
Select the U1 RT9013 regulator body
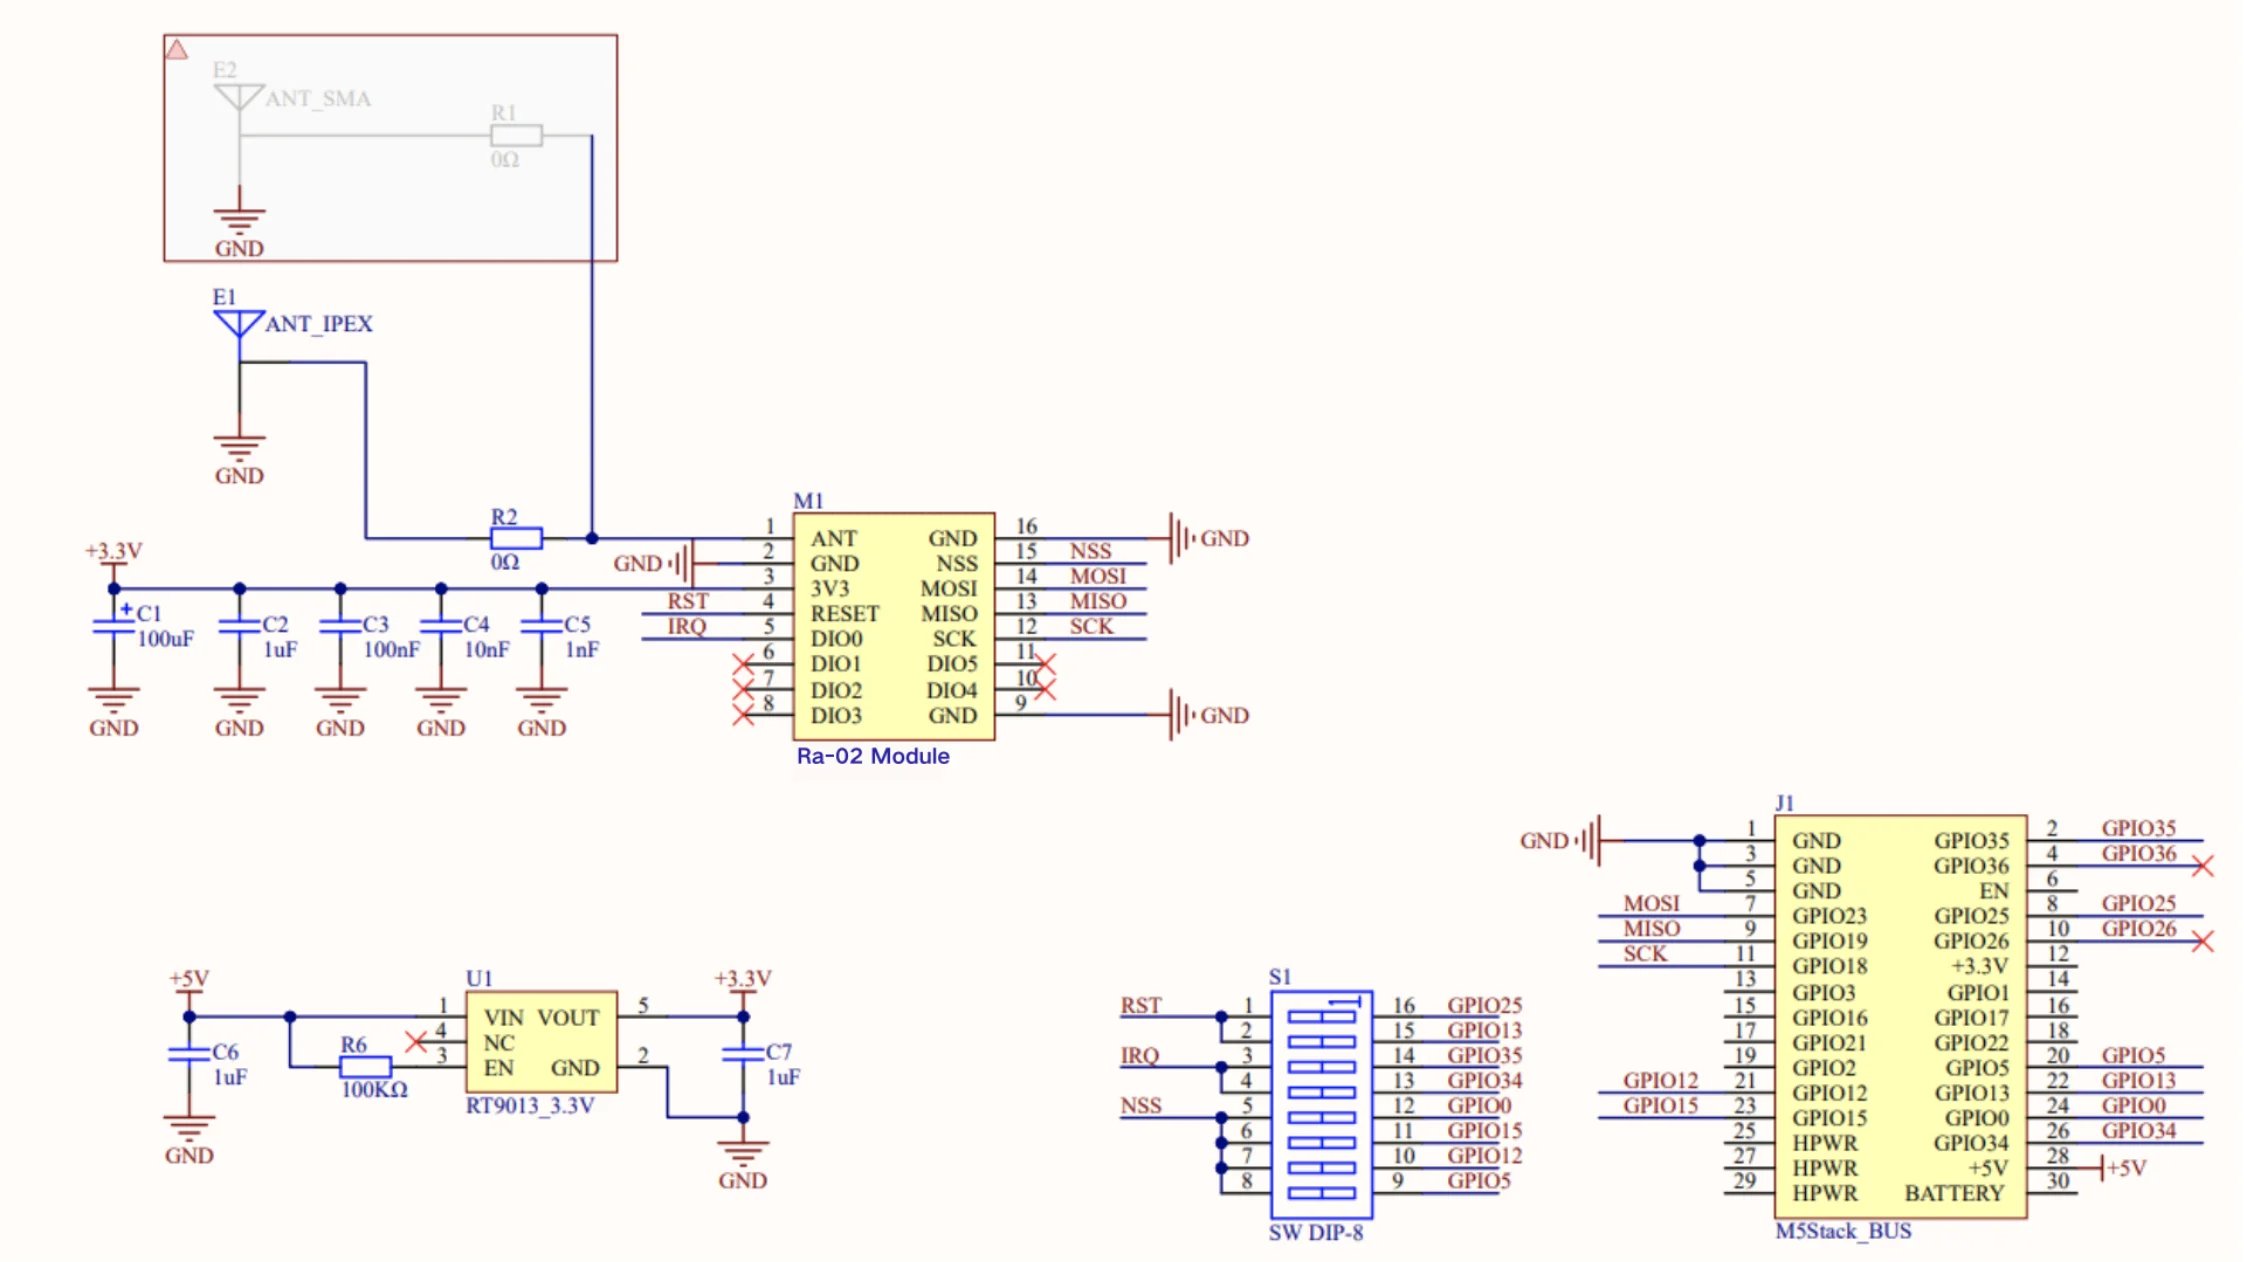coord(541,1042)
